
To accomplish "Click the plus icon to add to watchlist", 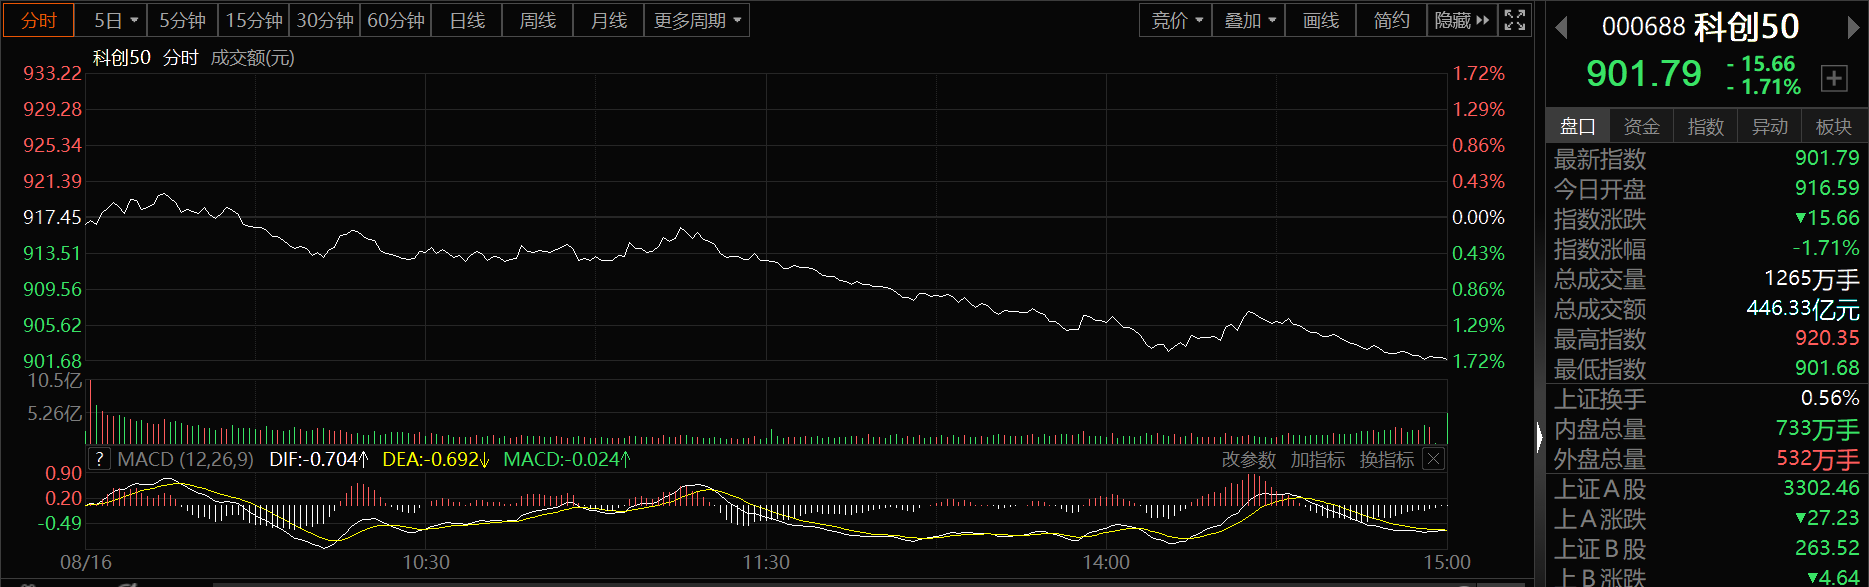I will 1834,78.
